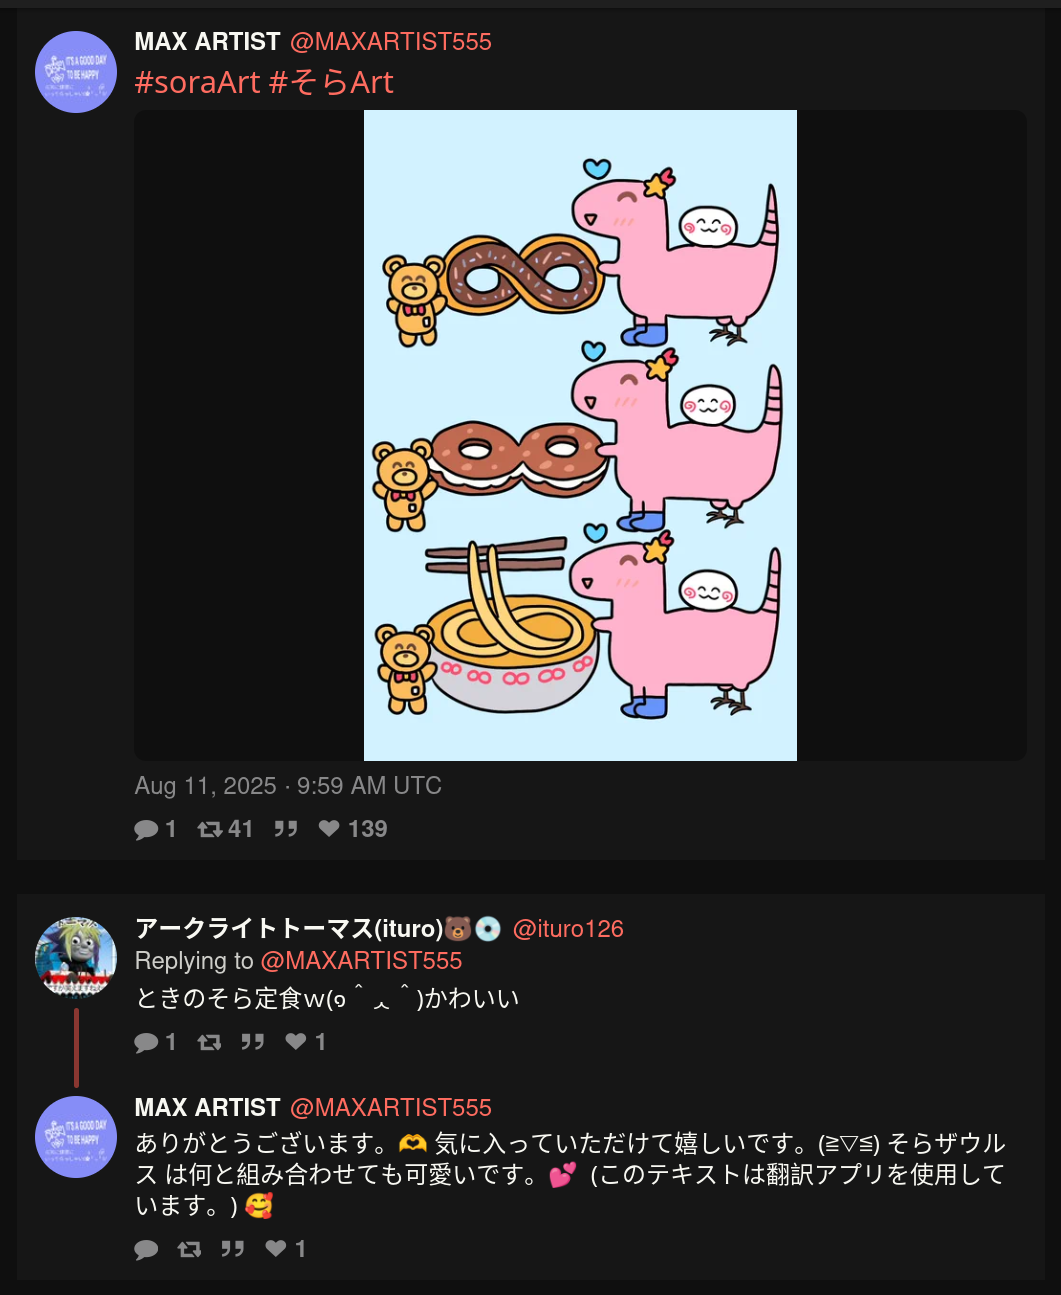
Task: Click アークライトトーマス(ituro) avatar picture
Action: tap(76, 956)
